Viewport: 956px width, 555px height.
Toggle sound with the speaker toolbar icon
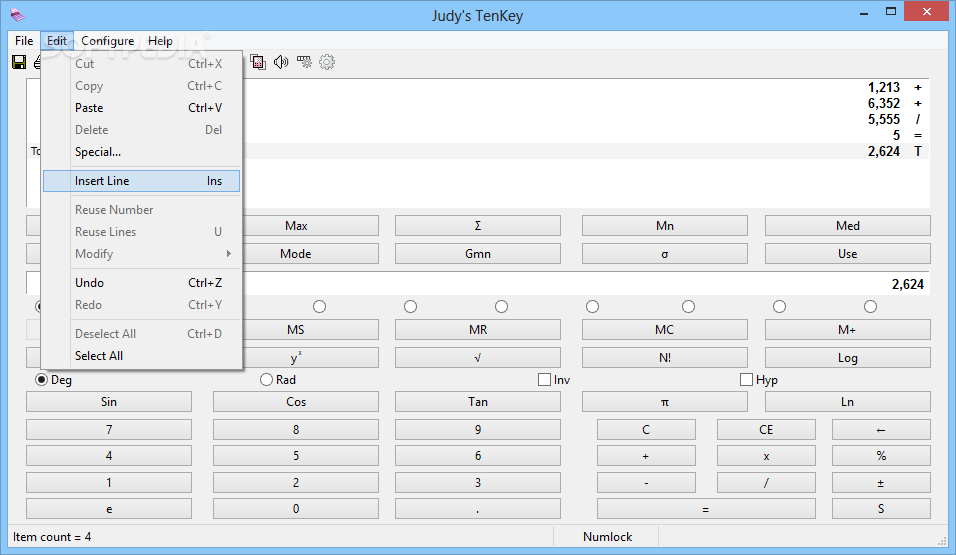(280, 62)
